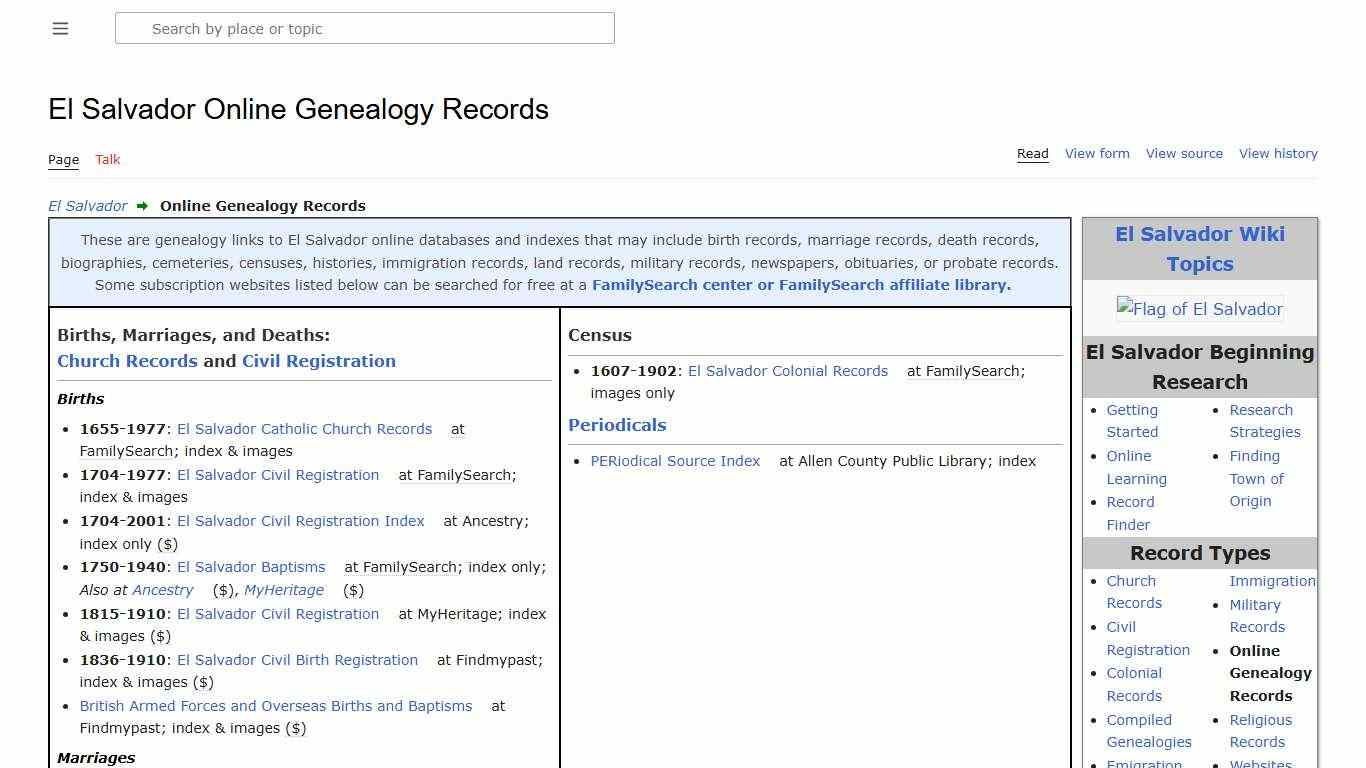Switch to the Talk tab
Image resolution: width=1366 pixels, height=768 pixels.
pos(107,159)
